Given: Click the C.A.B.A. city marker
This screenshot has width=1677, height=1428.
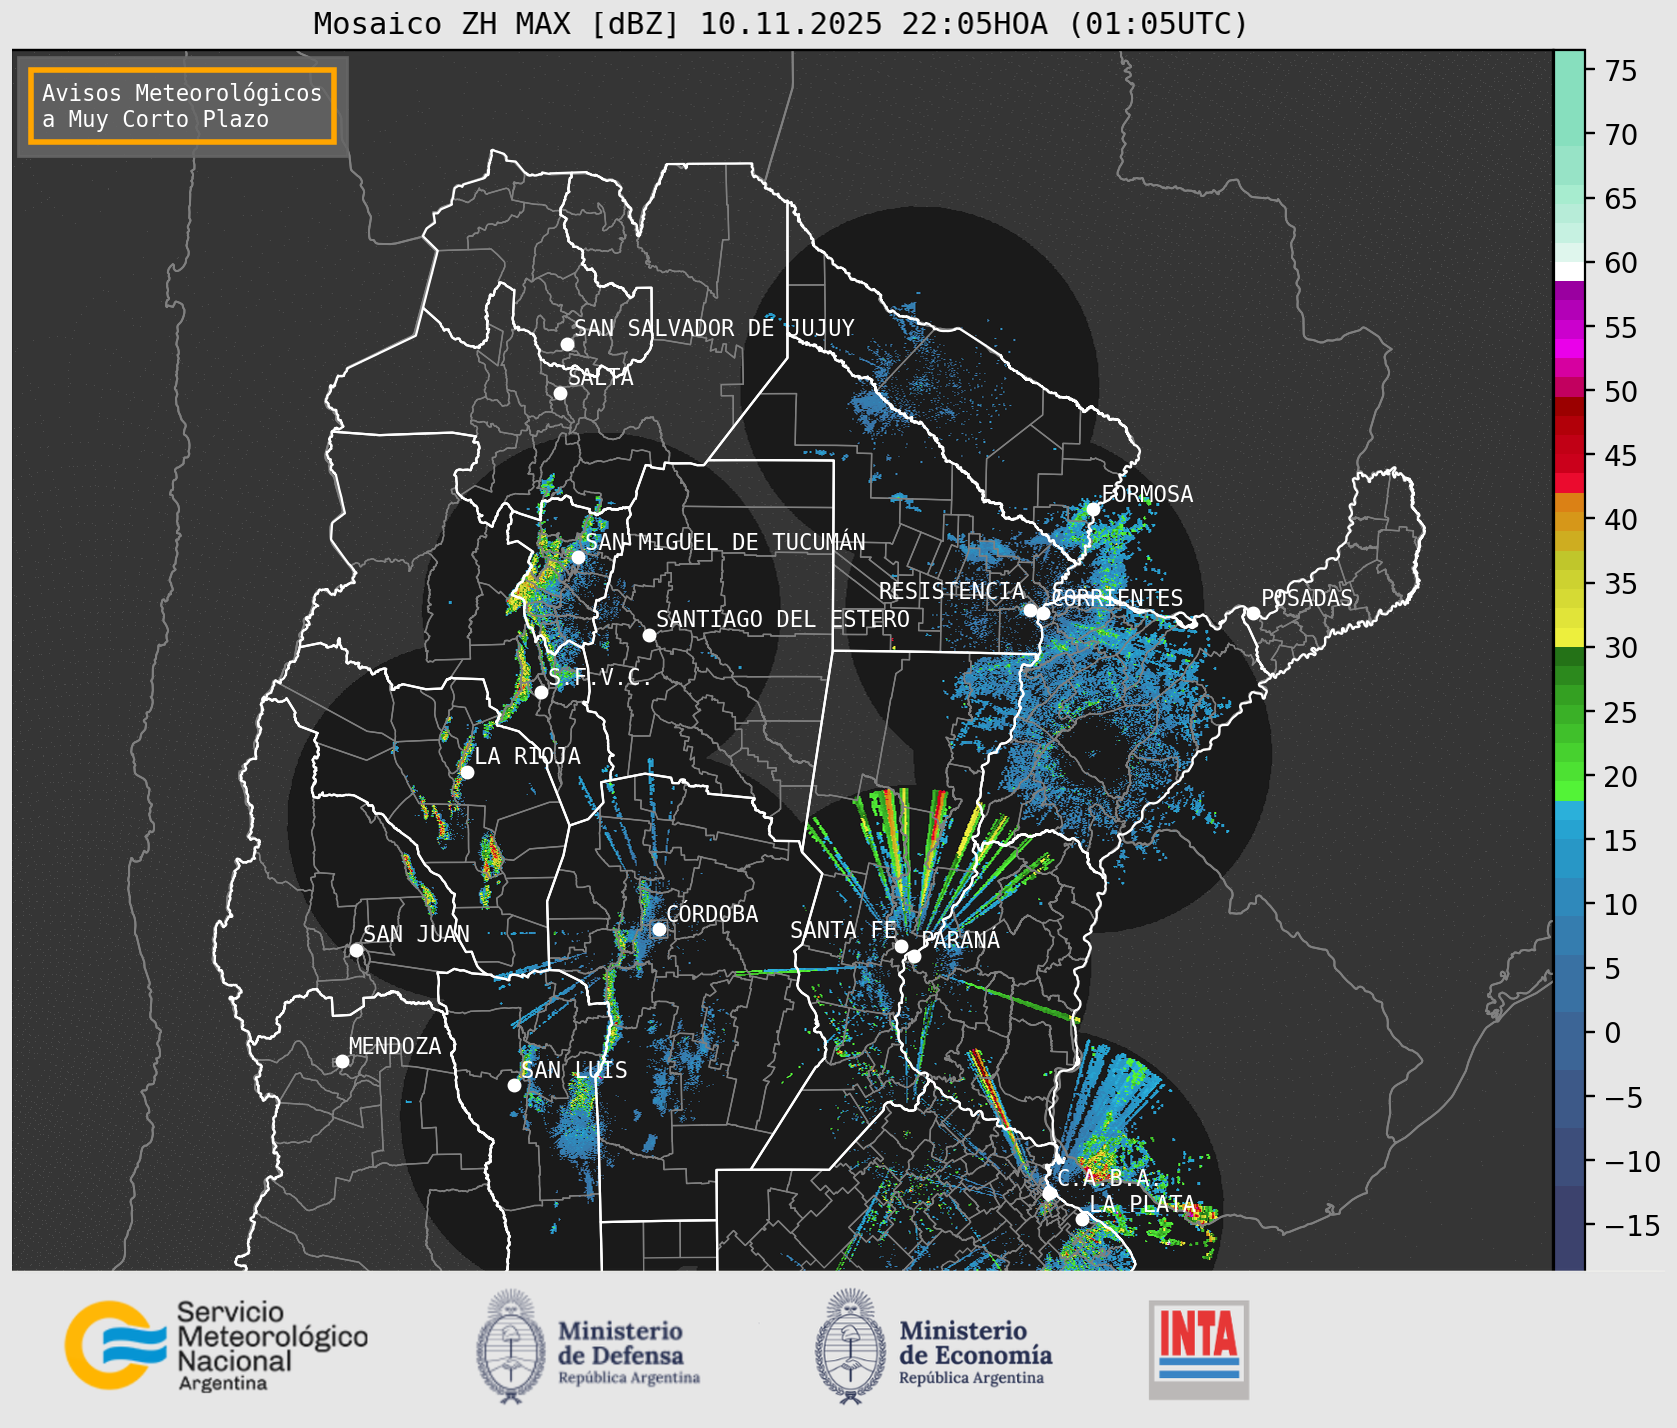Looking at the screenshot, I should [x=1049, y=1193].
